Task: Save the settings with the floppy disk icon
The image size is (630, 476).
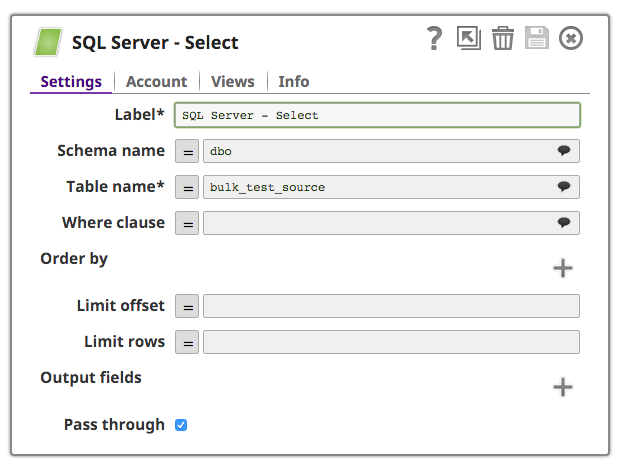Action: (536, 38)
